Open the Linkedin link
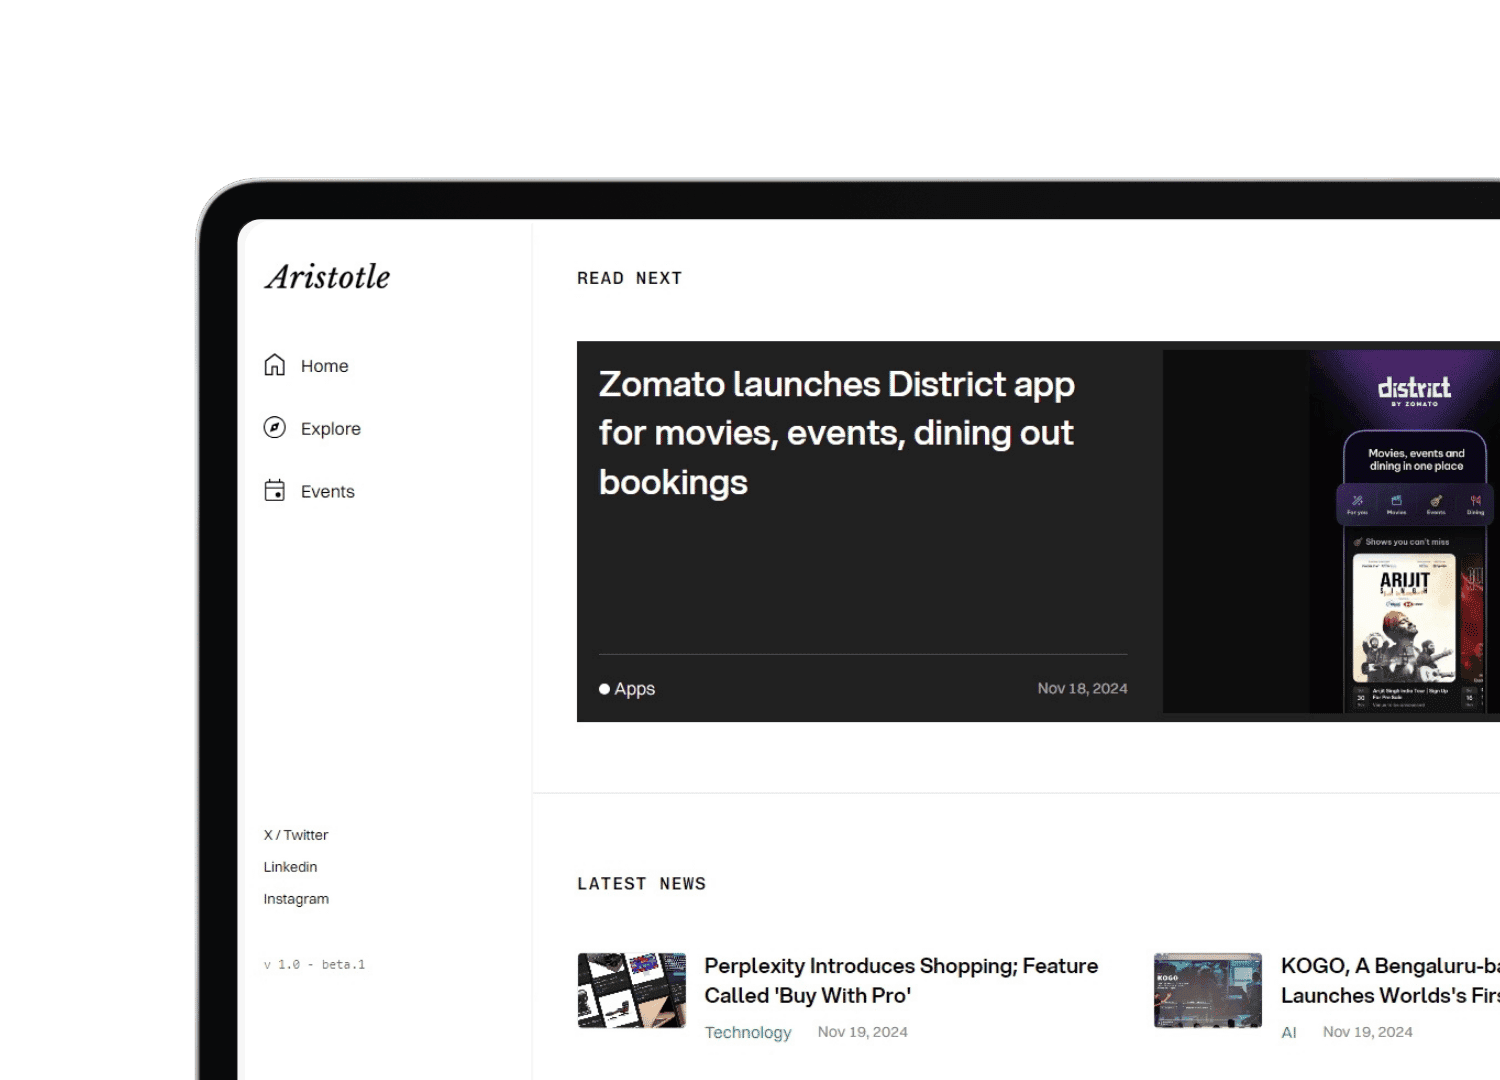Image resolution: width=1500 pixels, height=1080 pixels. 290,867
